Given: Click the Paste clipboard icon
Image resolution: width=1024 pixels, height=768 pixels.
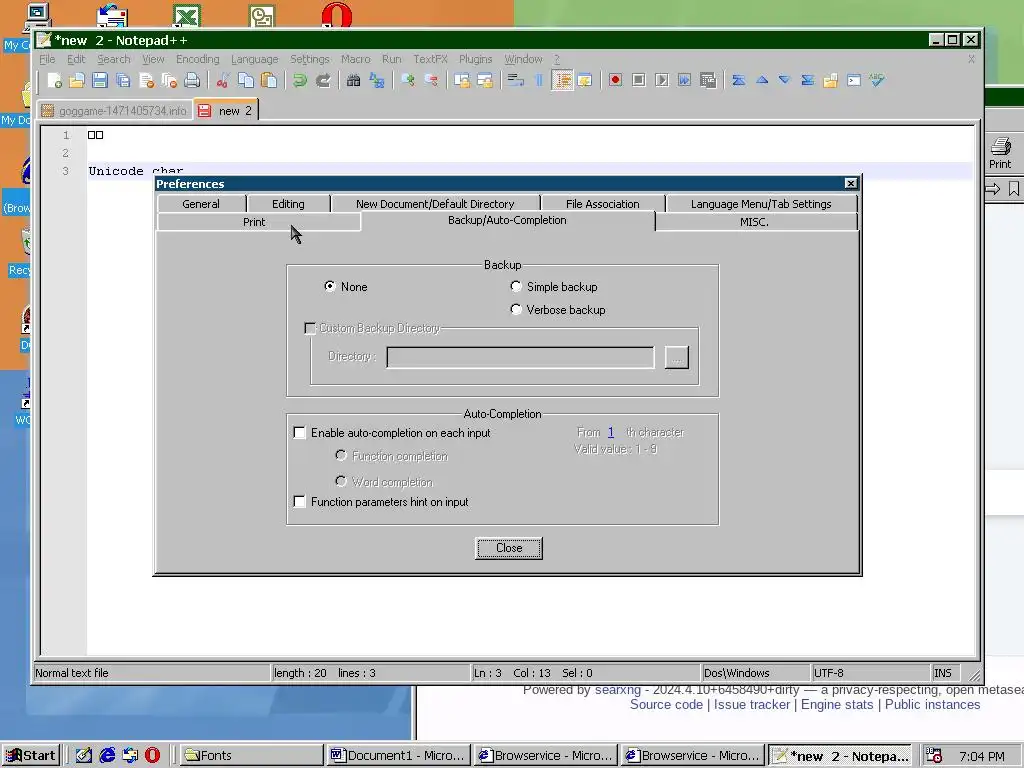Looking at the screenshot, I should (x=268, y=80).
